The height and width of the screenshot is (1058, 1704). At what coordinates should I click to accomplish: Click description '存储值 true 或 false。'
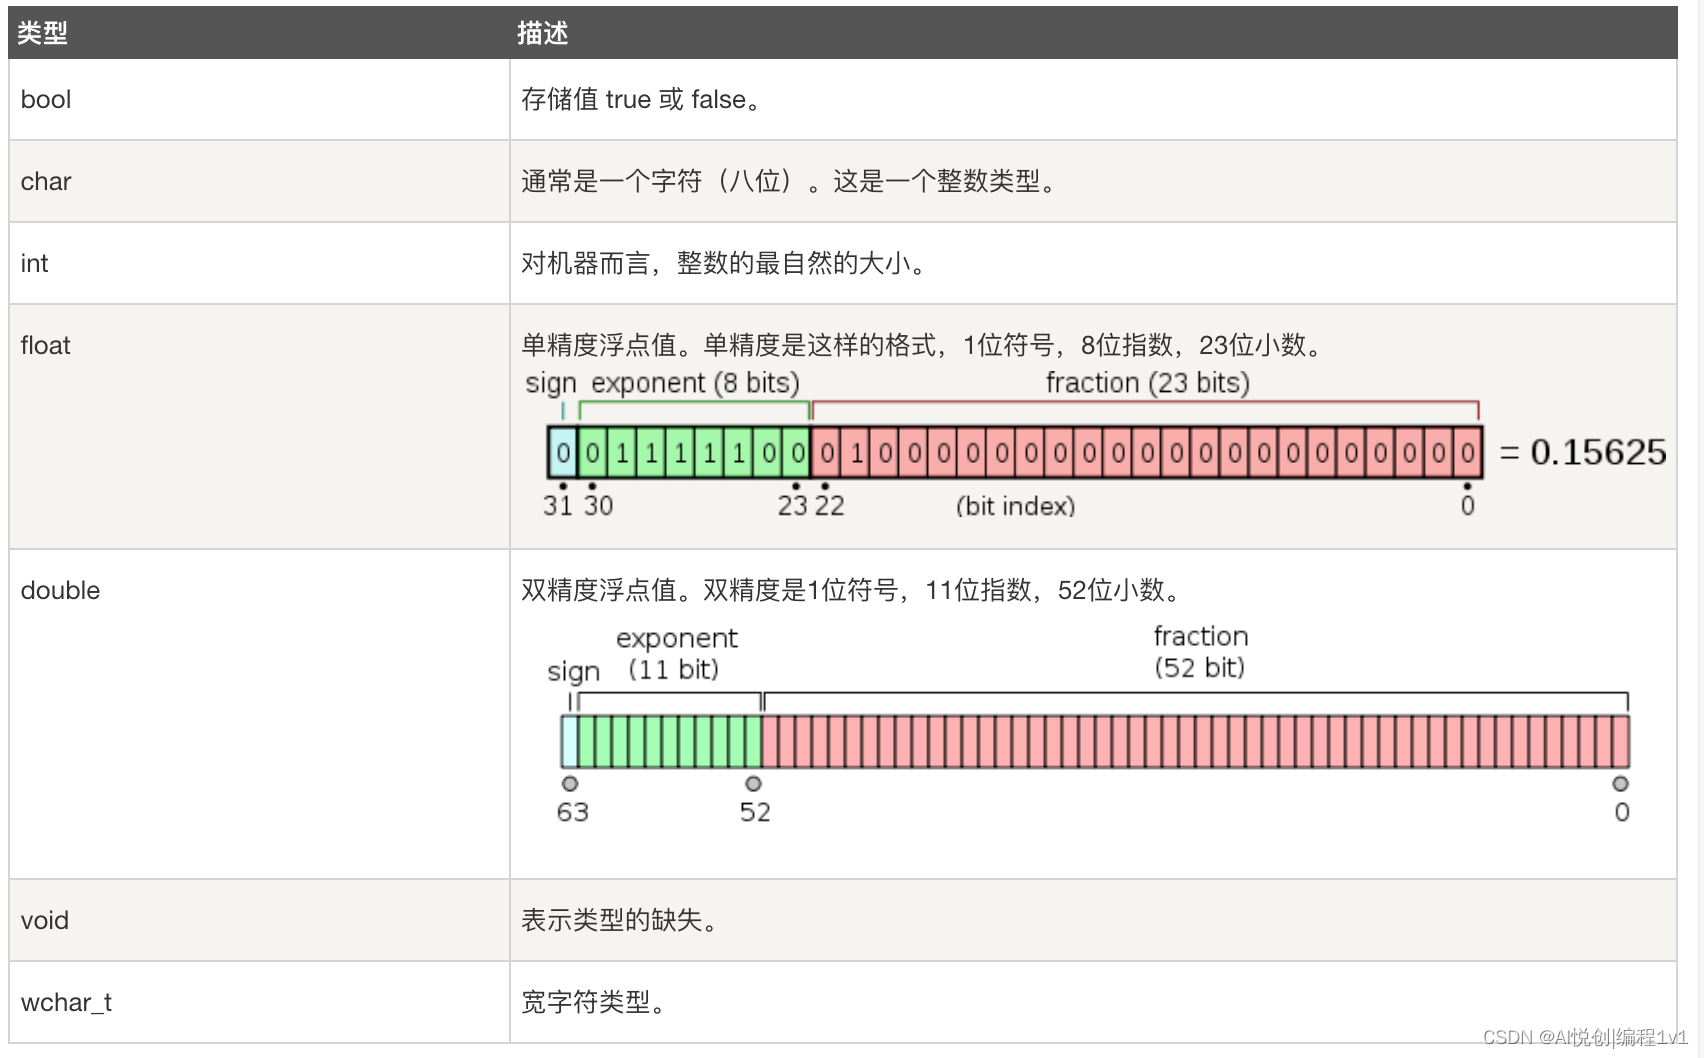pos(641,100)
